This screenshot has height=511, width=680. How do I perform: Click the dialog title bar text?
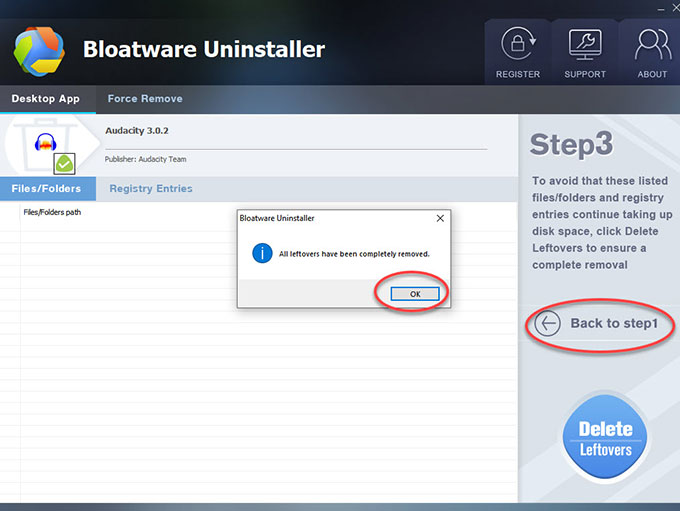click(277, 218)
